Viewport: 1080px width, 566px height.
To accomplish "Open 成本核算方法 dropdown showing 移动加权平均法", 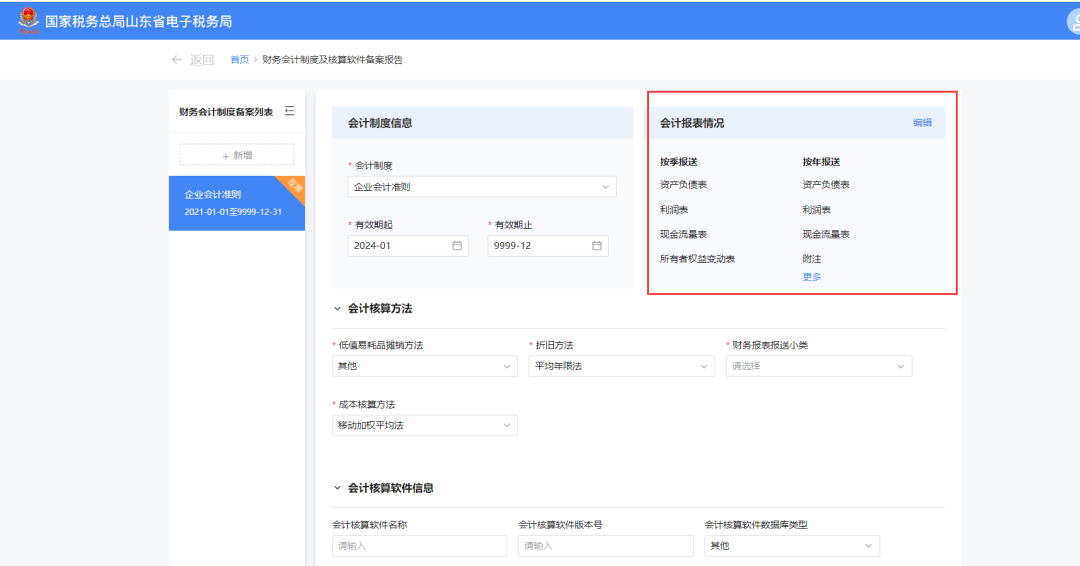I will pos(424,426).
